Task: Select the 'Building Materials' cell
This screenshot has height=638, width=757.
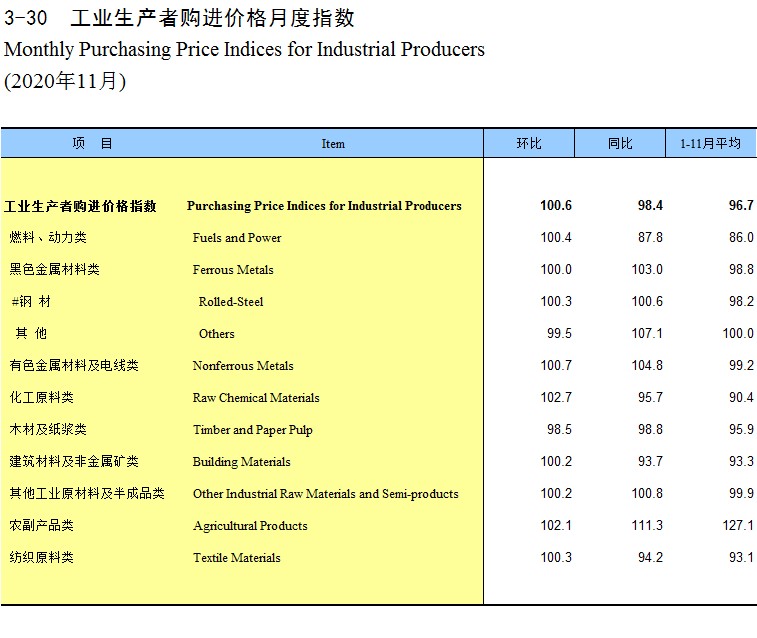Action: [242, 462]
